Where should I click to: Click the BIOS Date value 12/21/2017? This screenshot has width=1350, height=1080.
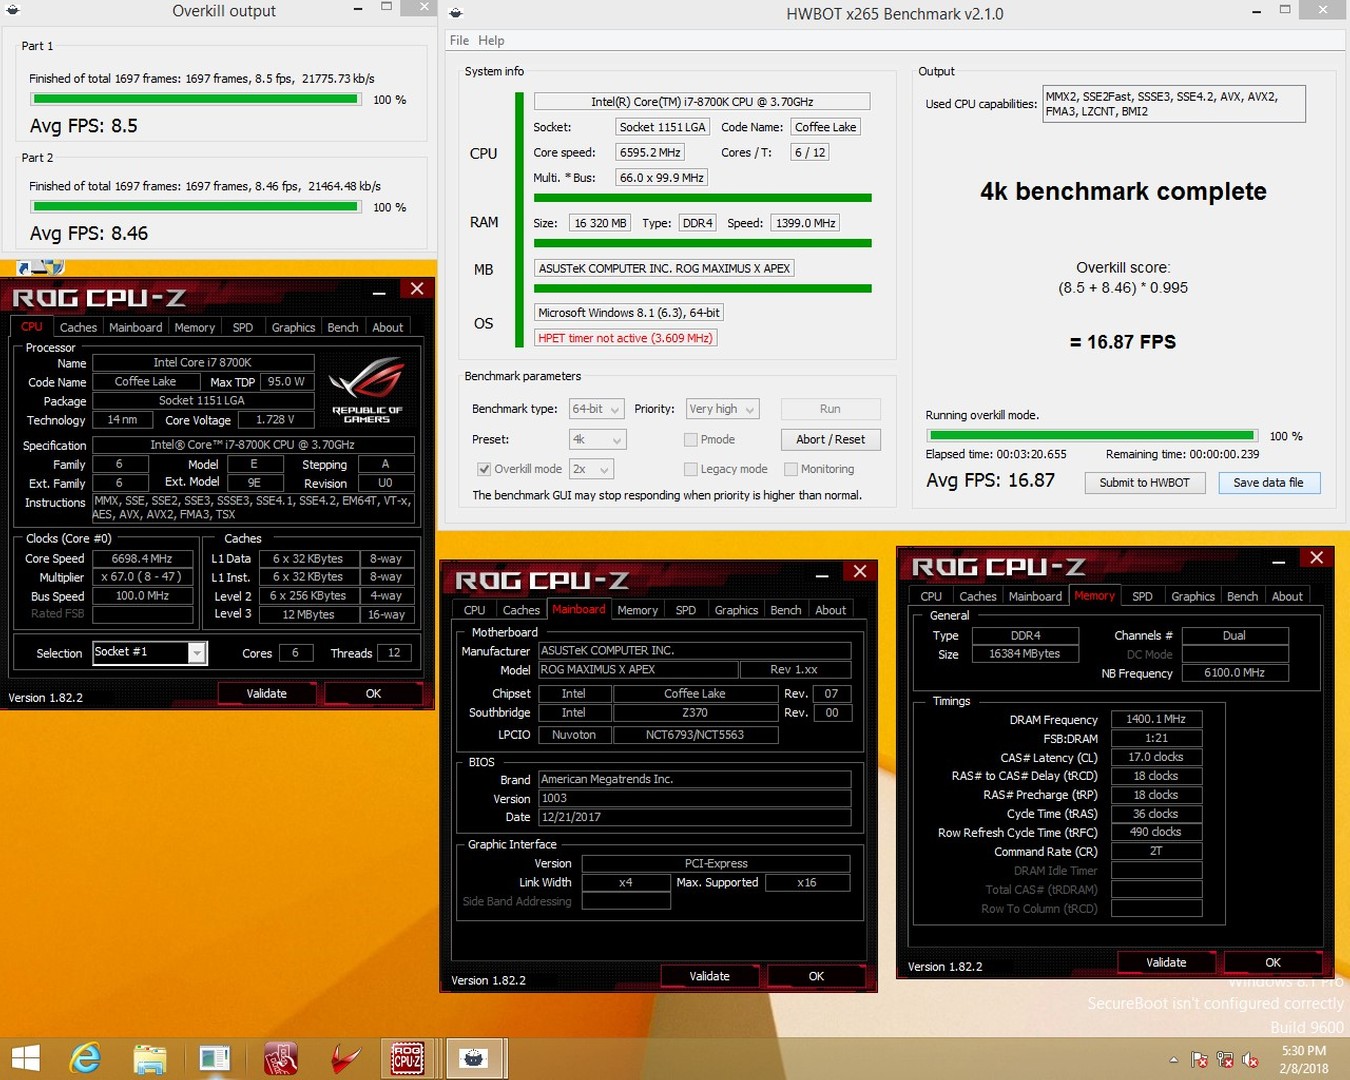694,817
